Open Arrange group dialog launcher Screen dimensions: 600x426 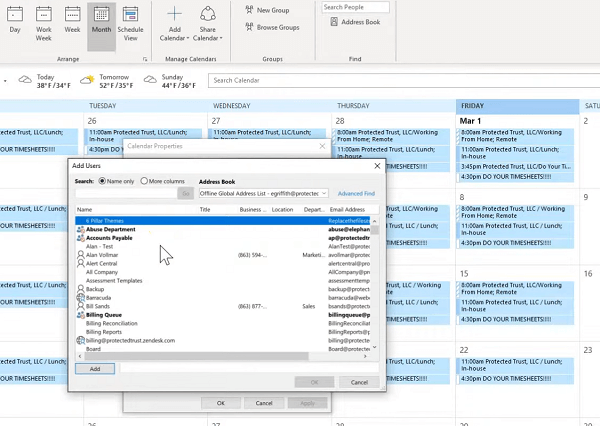point(145,59)
